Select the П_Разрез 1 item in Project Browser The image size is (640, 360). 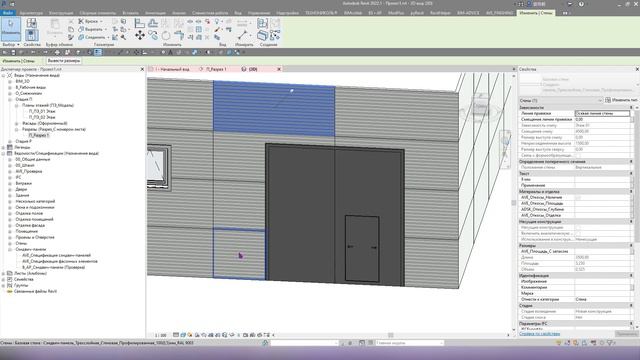pyautogui.click(x=39, y=135)
